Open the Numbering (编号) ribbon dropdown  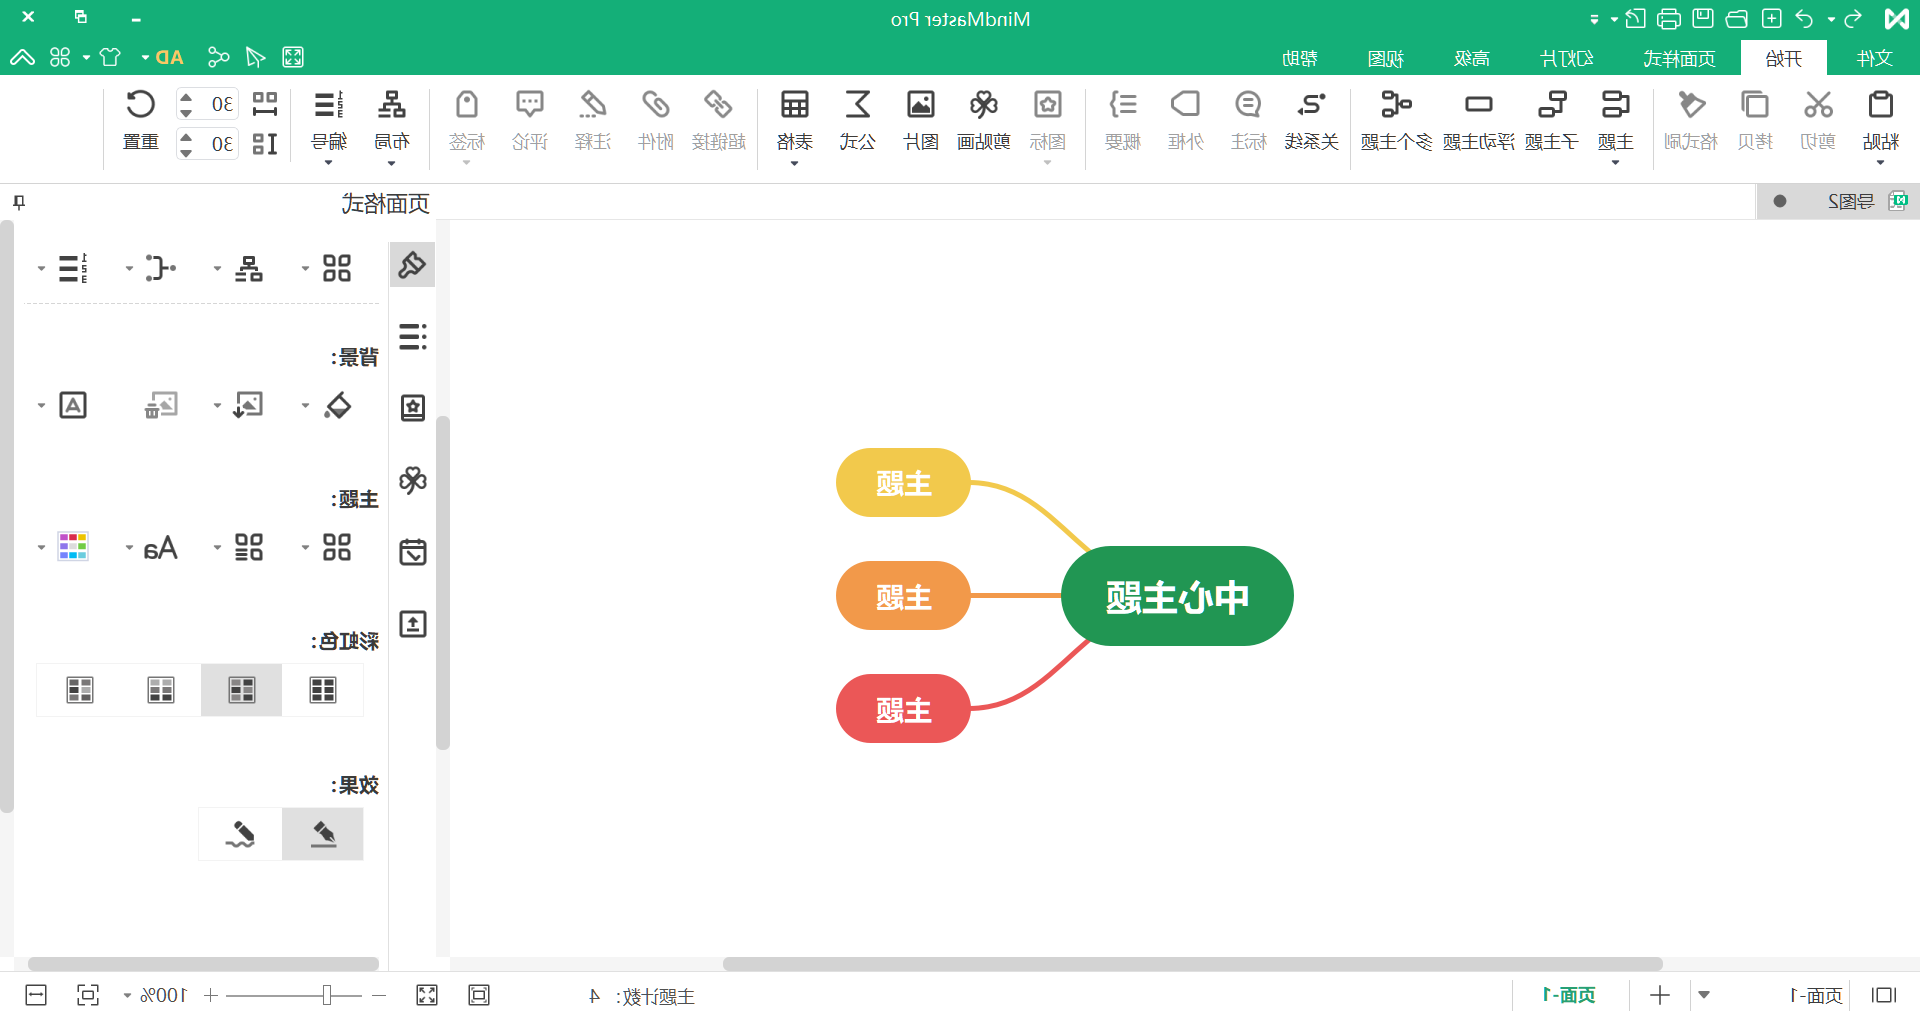pyautogui.click(x=328, y=162)
